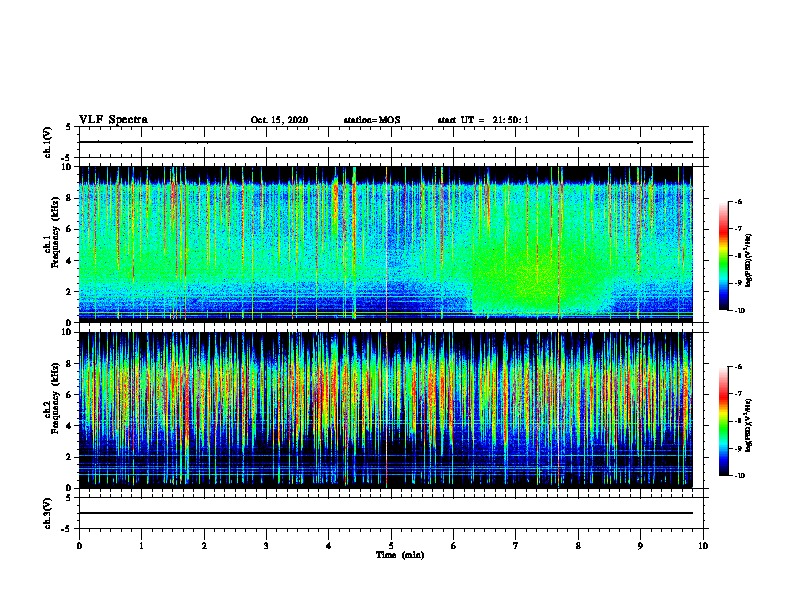Click the "Time (min)" x-axis label
Viewport: 792px width, 612px height.
(400, 555)
